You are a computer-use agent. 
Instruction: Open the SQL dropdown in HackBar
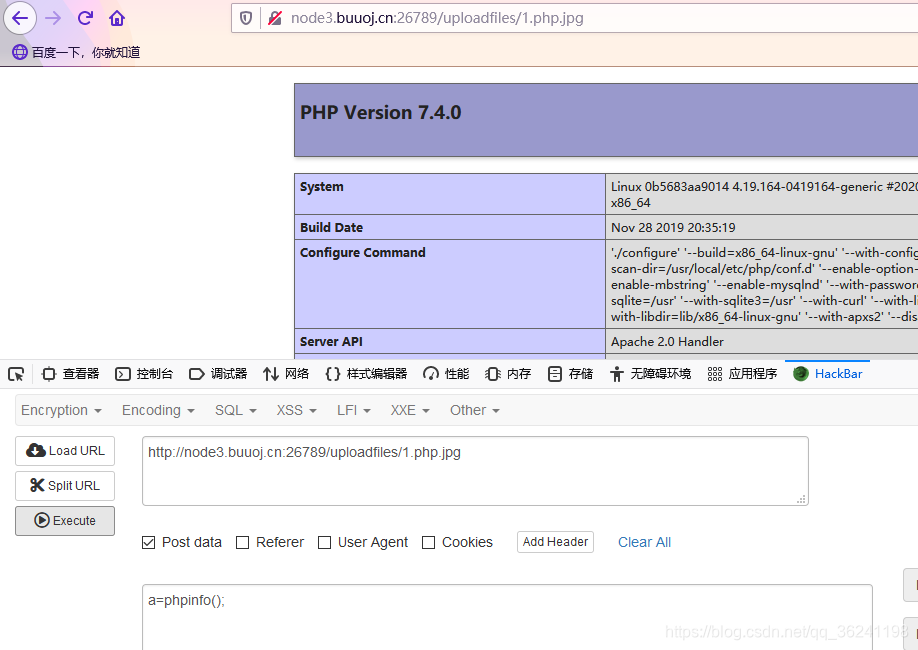pos(232,410)
